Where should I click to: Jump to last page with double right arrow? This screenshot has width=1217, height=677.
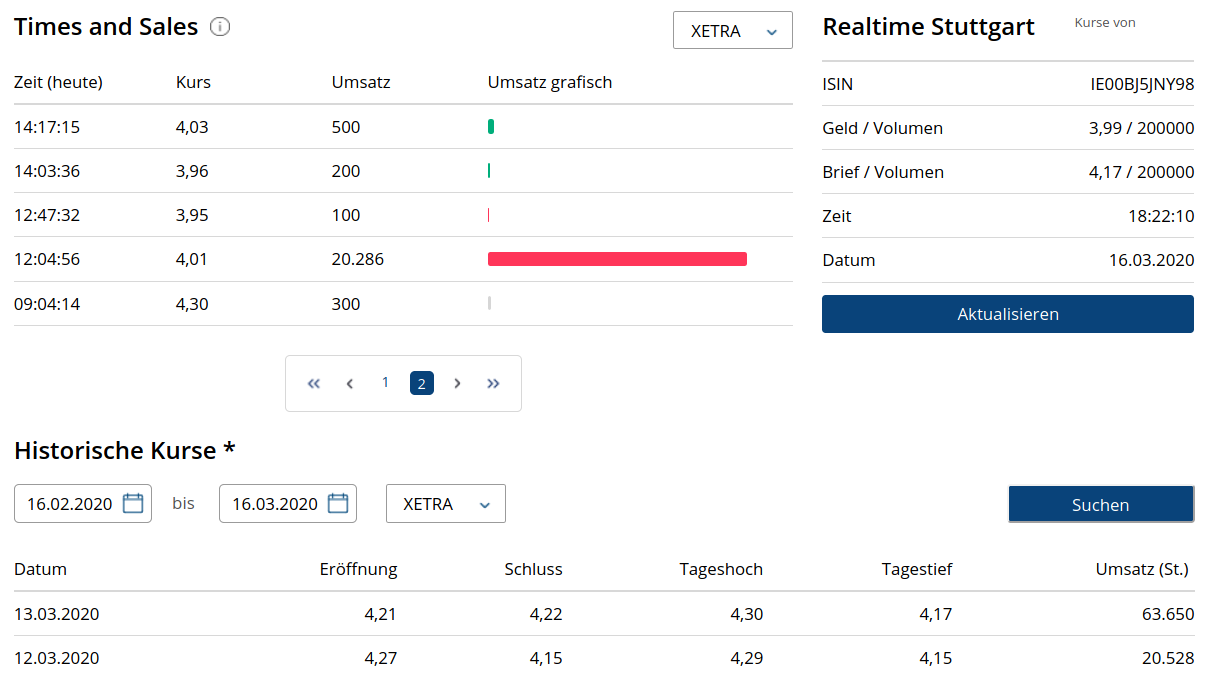pyautogui.click(x=493, y=383)
